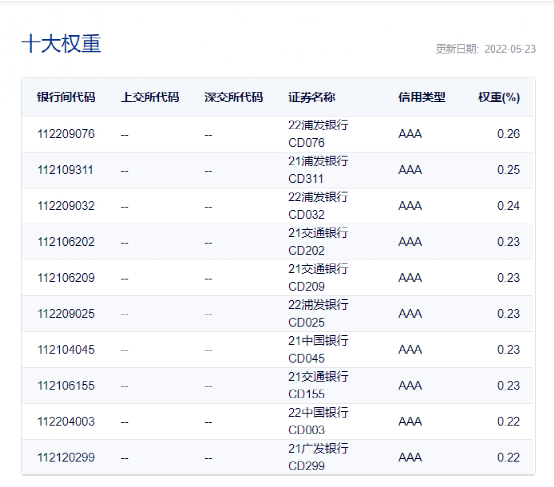Select code 112120299

(66, 458)
